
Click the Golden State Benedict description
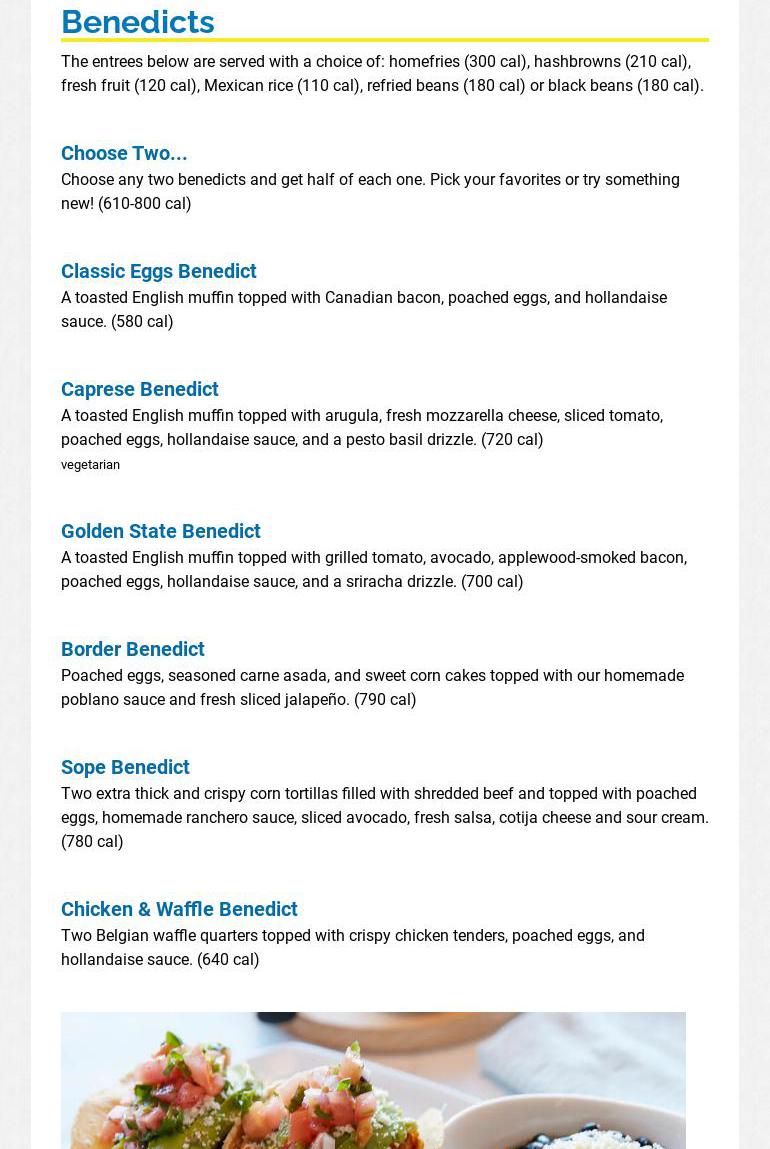tap(373, 569)
